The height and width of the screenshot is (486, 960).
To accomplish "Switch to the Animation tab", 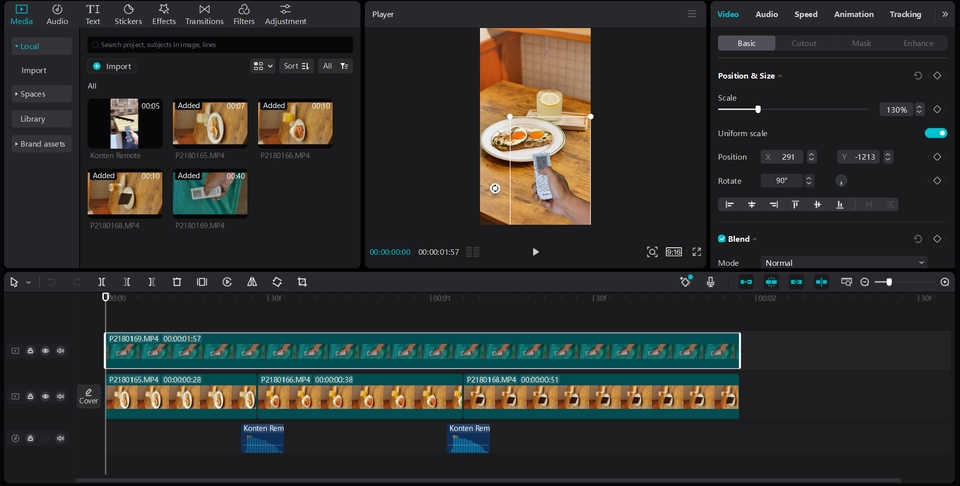I will (x=853, y=14).
